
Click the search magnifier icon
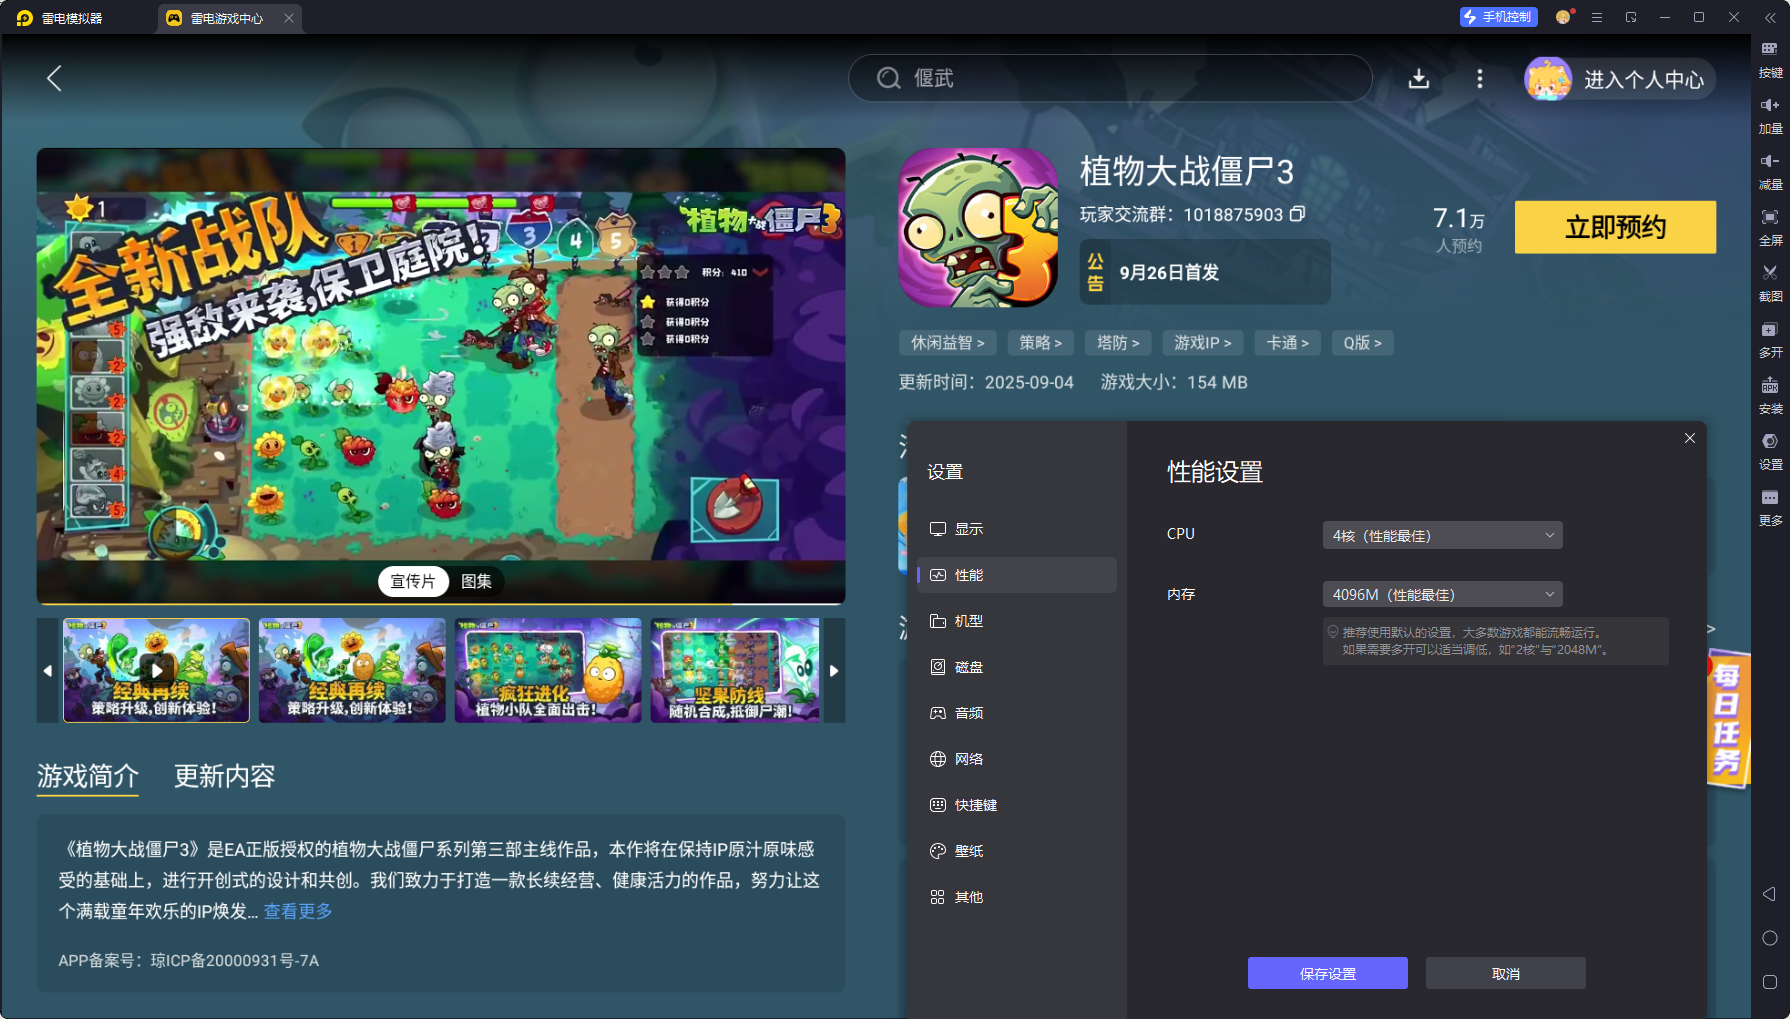tap(888, 78)
